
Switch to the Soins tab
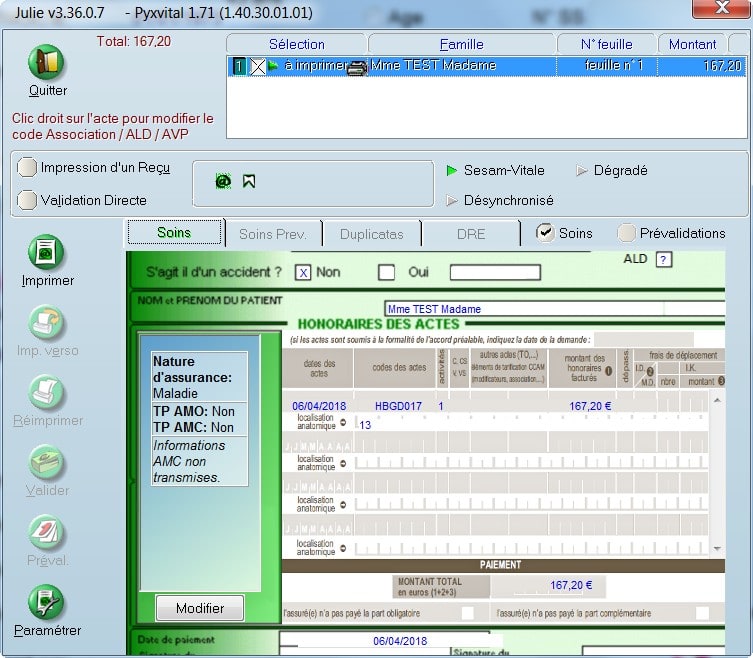point(174,233)
